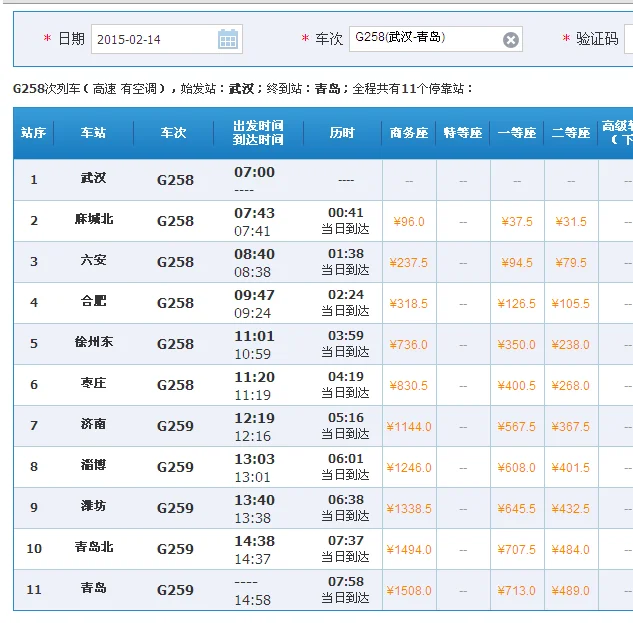Click second class price ¥268.0
633x623 pixels.
pos(571,386)
